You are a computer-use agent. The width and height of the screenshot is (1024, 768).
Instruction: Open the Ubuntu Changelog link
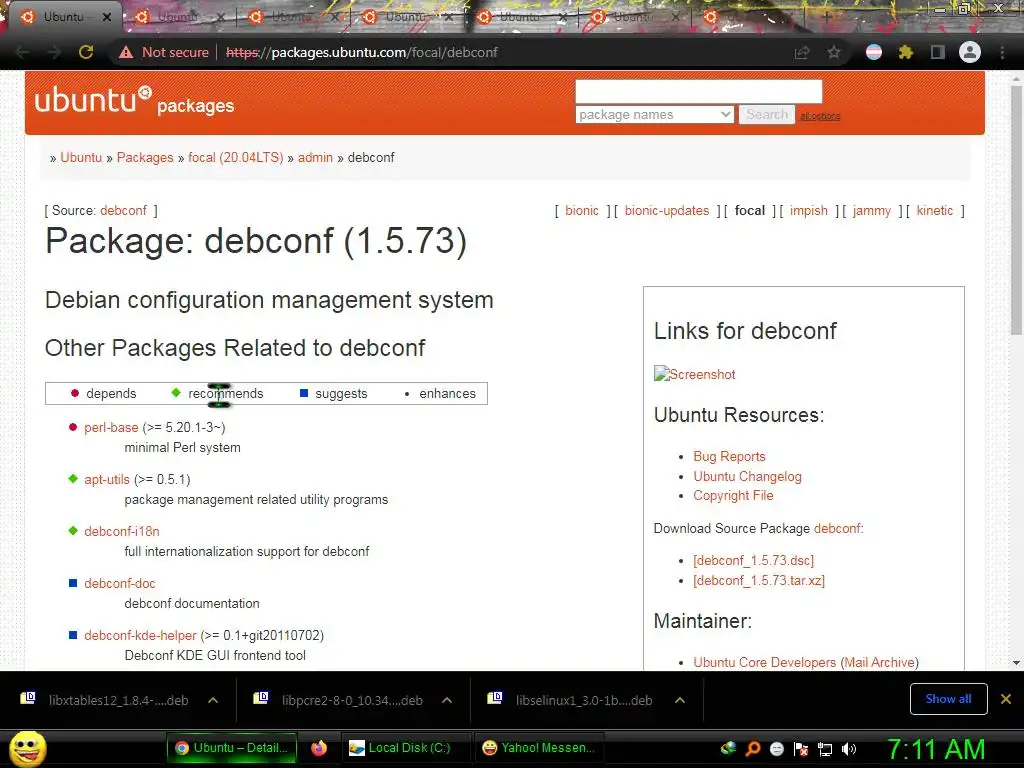[747, 476]
